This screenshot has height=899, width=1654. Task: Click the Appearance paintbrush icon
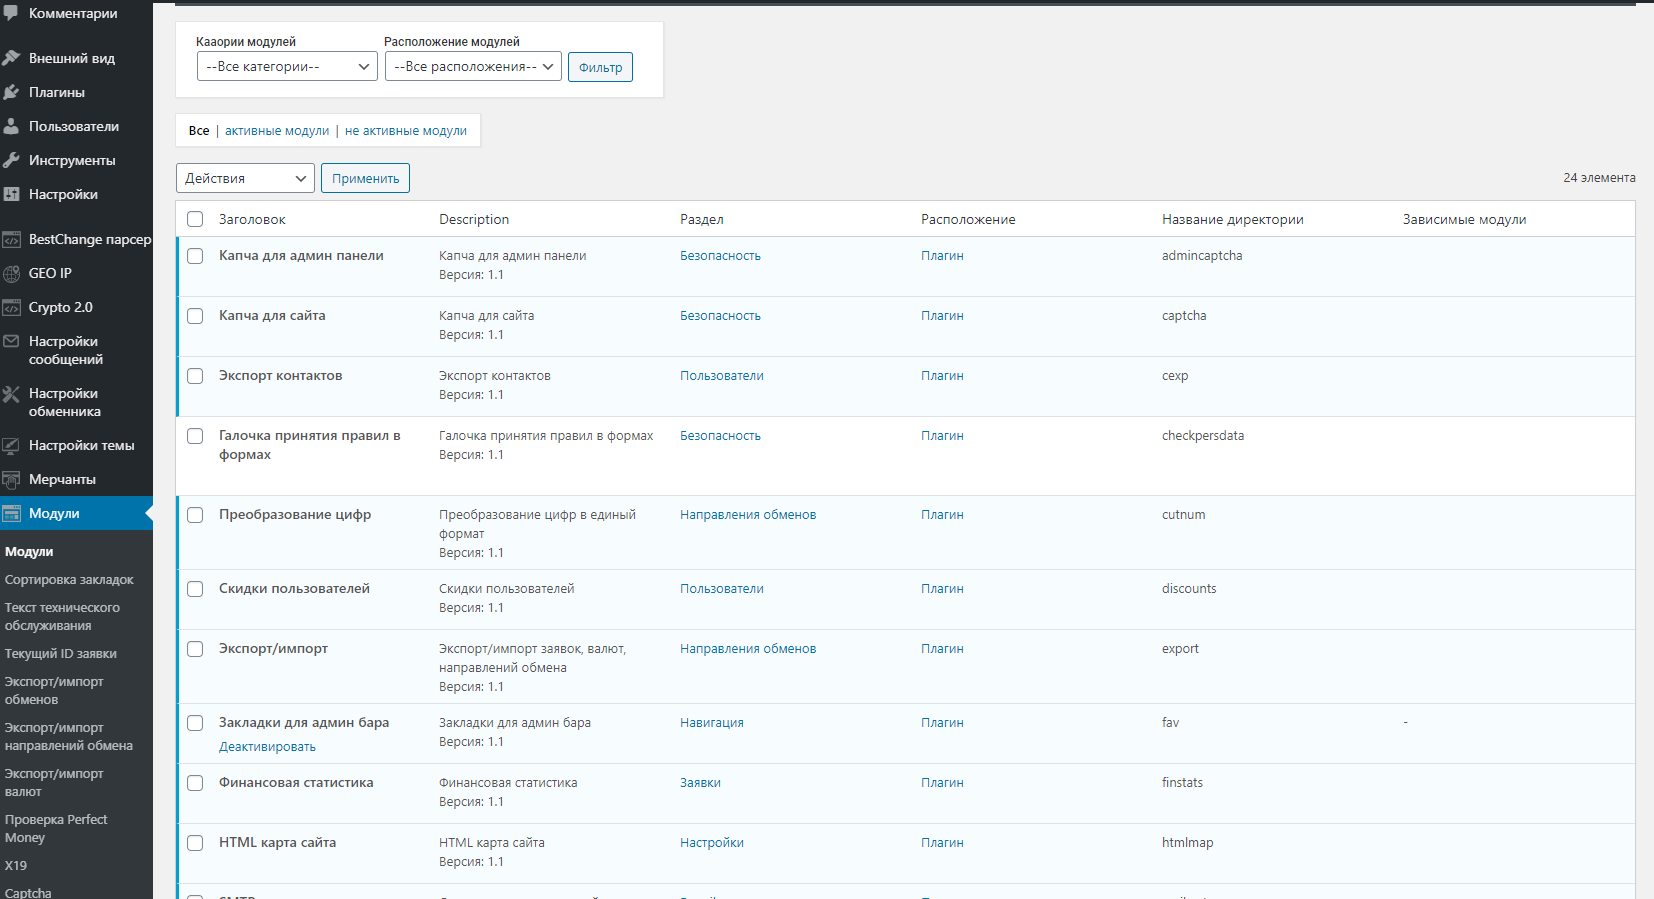12,58
